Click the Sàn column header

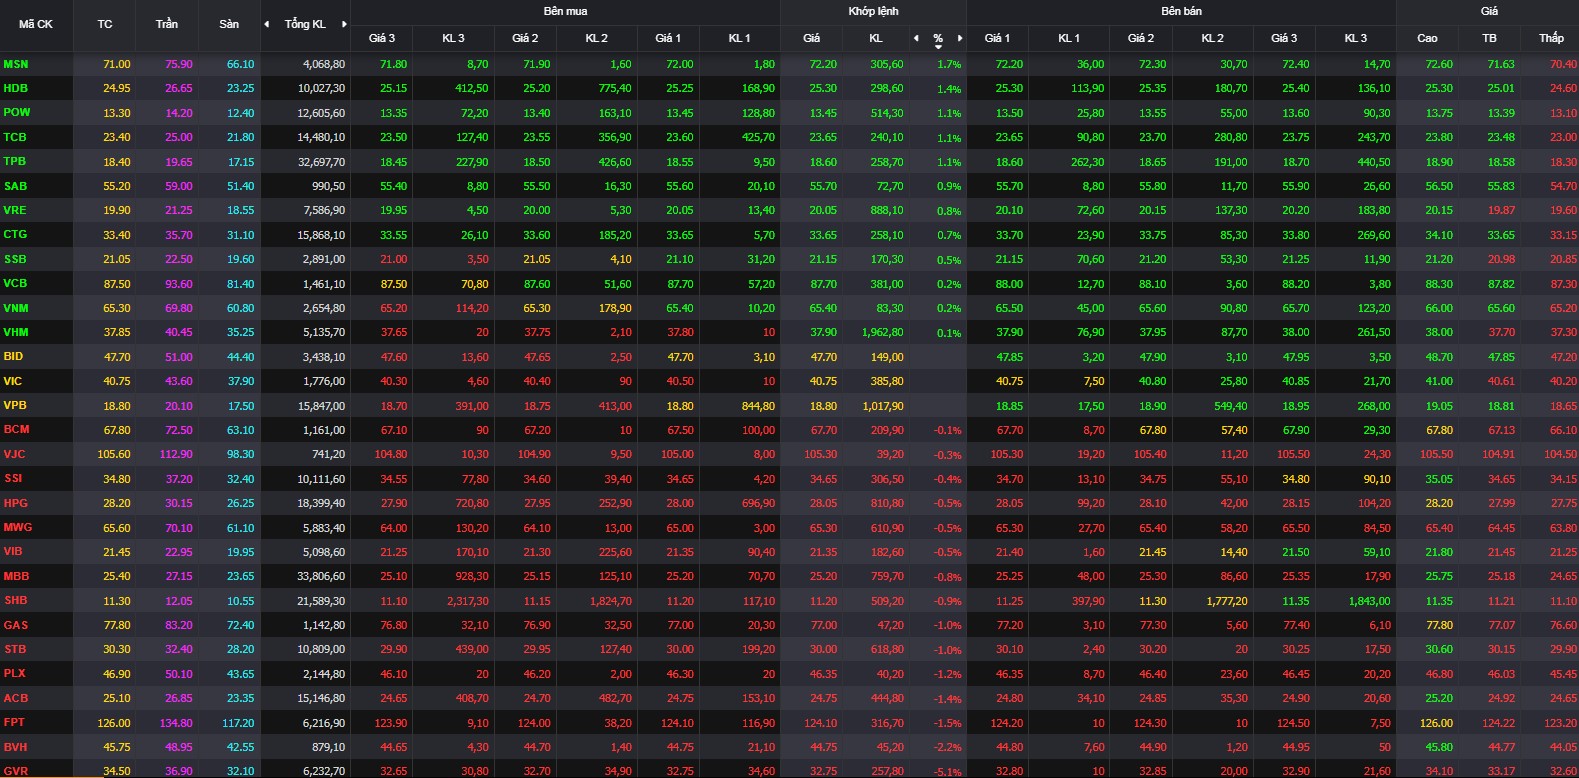(229, 24)
